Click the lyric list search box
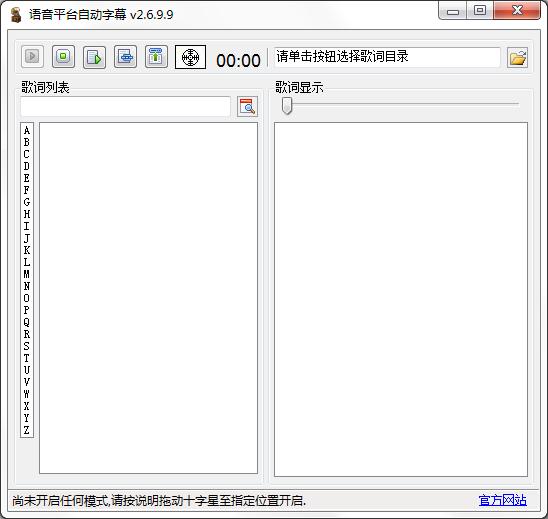This screenshot has height=519, width=548. click(125, 106)
